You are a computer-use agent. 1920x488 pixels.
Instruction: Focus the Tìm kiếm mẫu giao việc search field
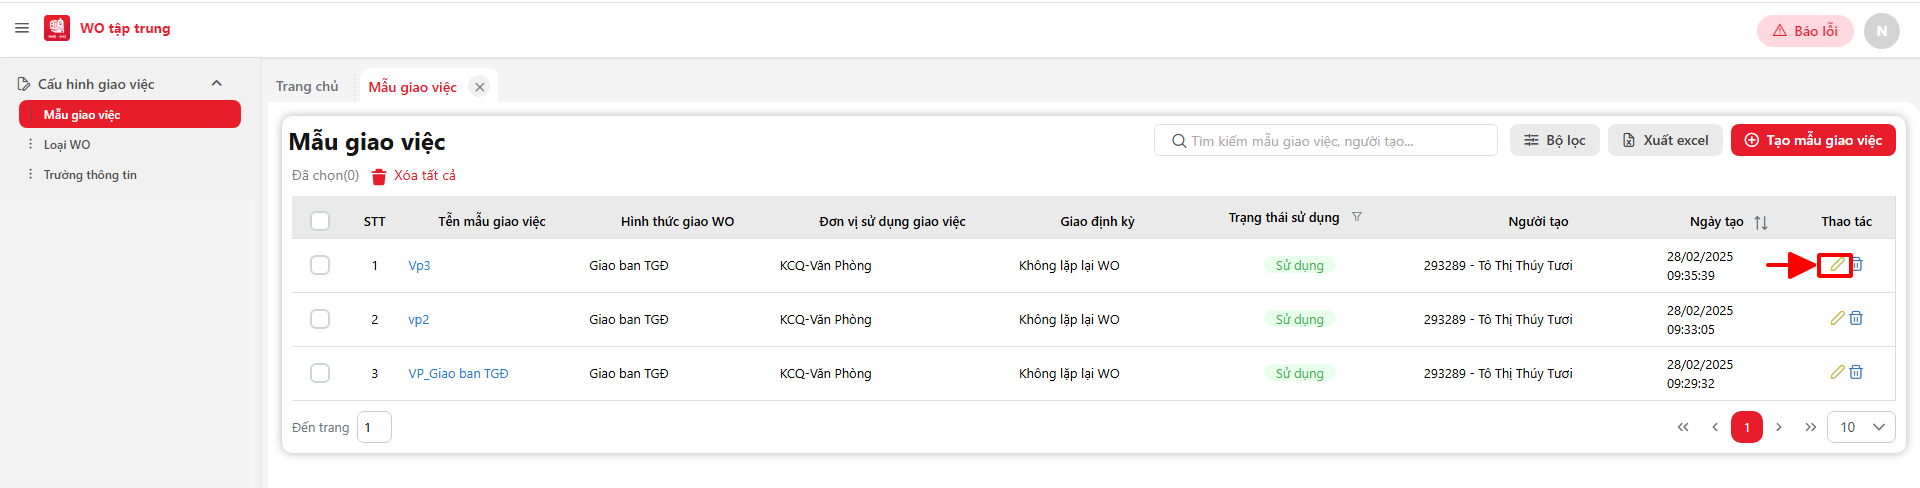(x=1326, y=141)
